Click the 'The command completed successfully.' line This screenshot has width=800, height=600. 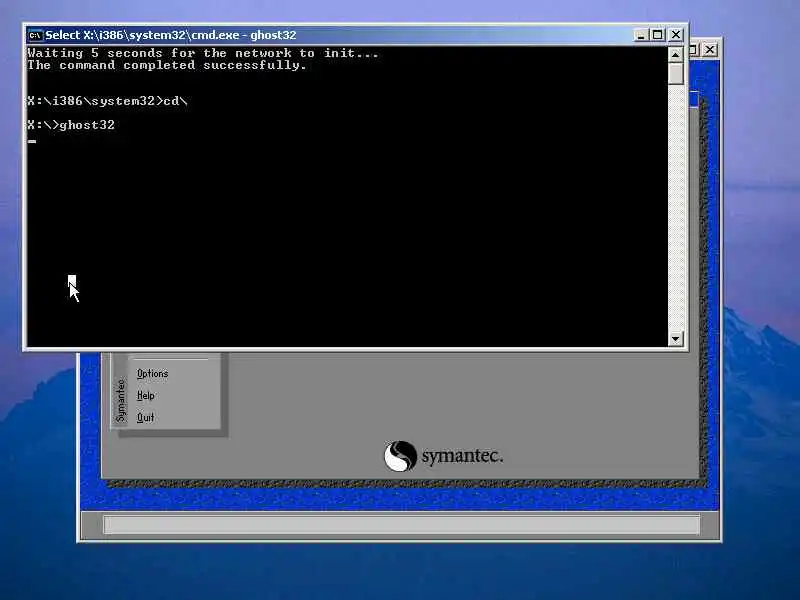pyautogui.click(x=167, y=65)
